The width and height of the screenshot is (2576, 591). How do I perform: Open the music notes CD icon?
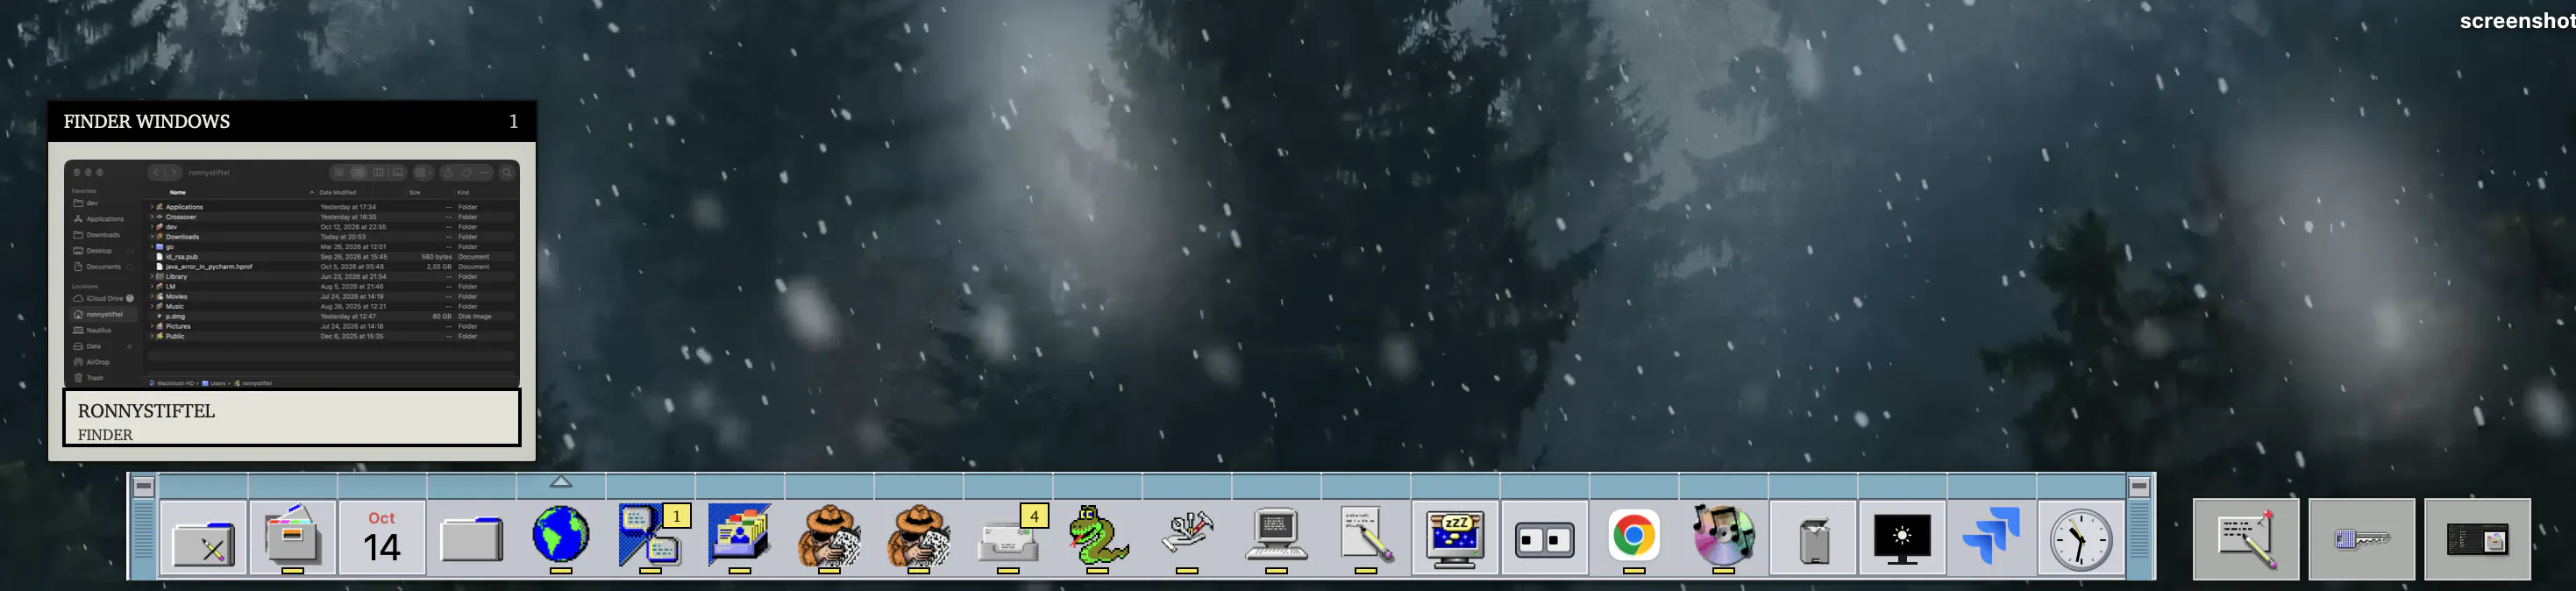[1723, 535]
